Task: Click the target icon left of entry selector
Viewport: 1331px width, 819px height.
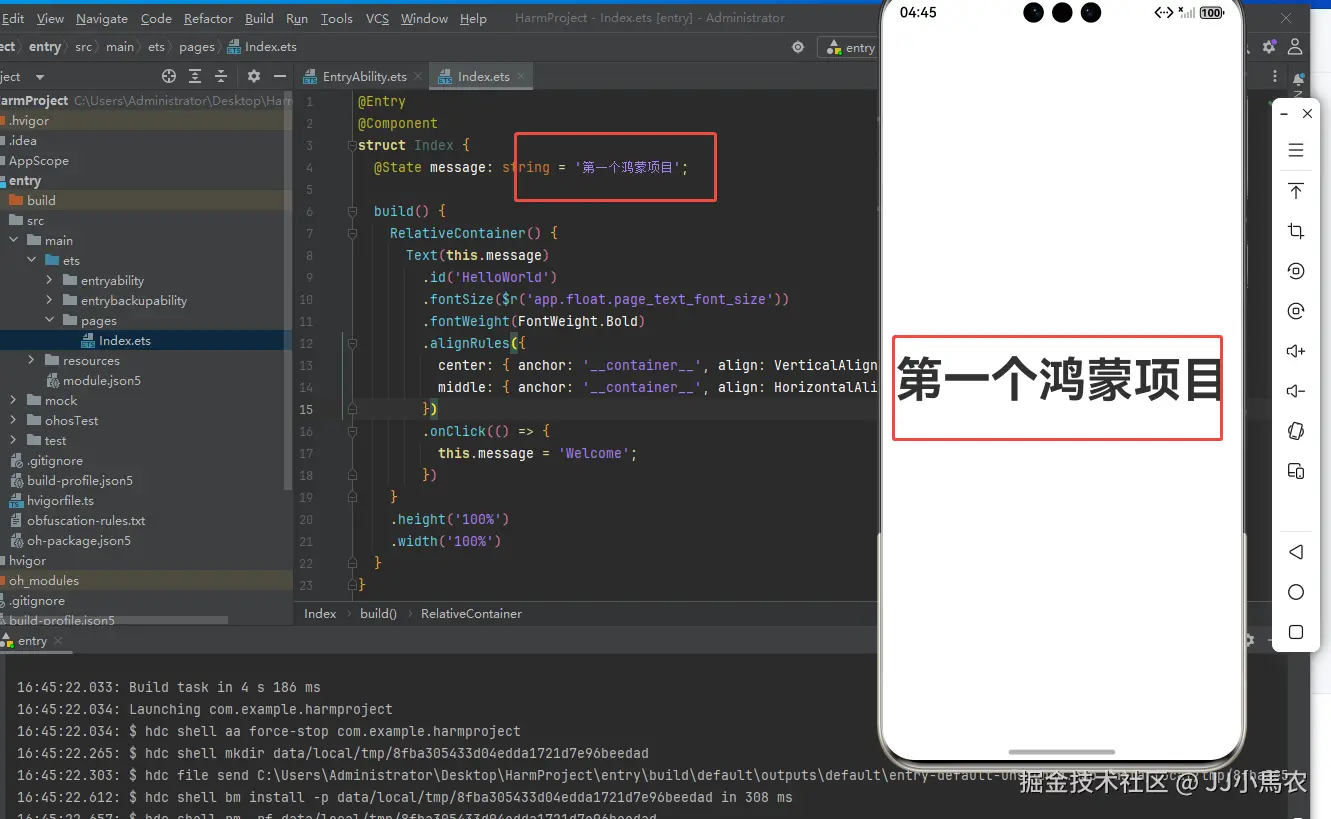Action: (x=797, y=47)
